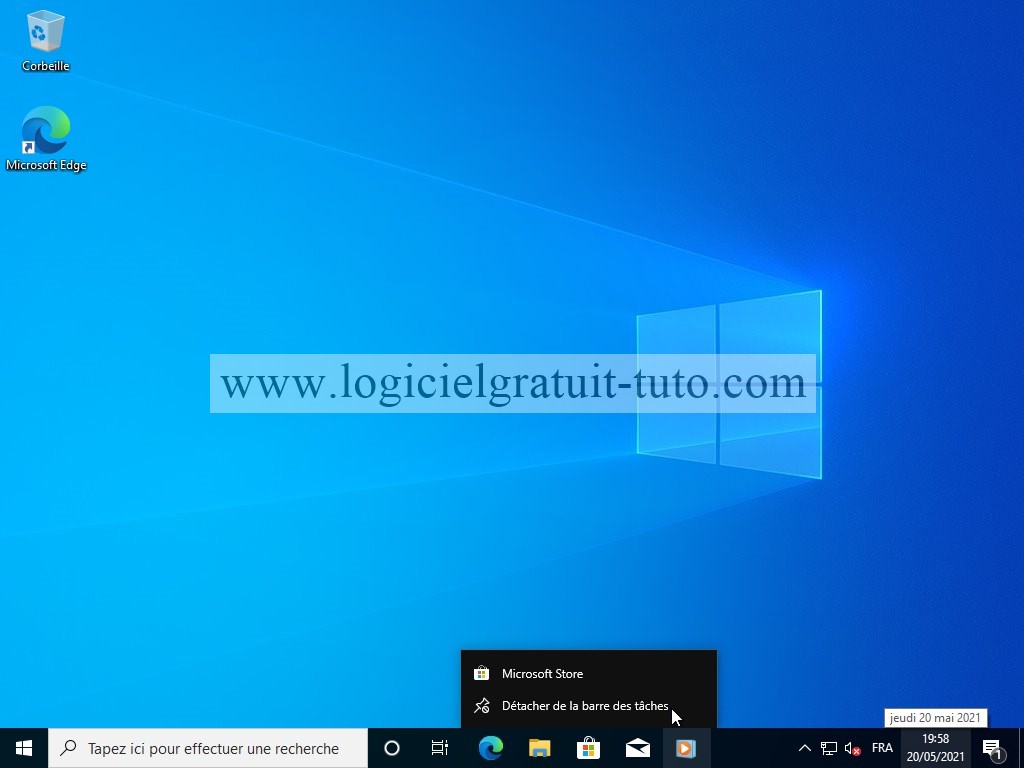Open the Corbeille recycle bin icon
This screenshot has width=1024, height=768.
(x=45, y=40)
